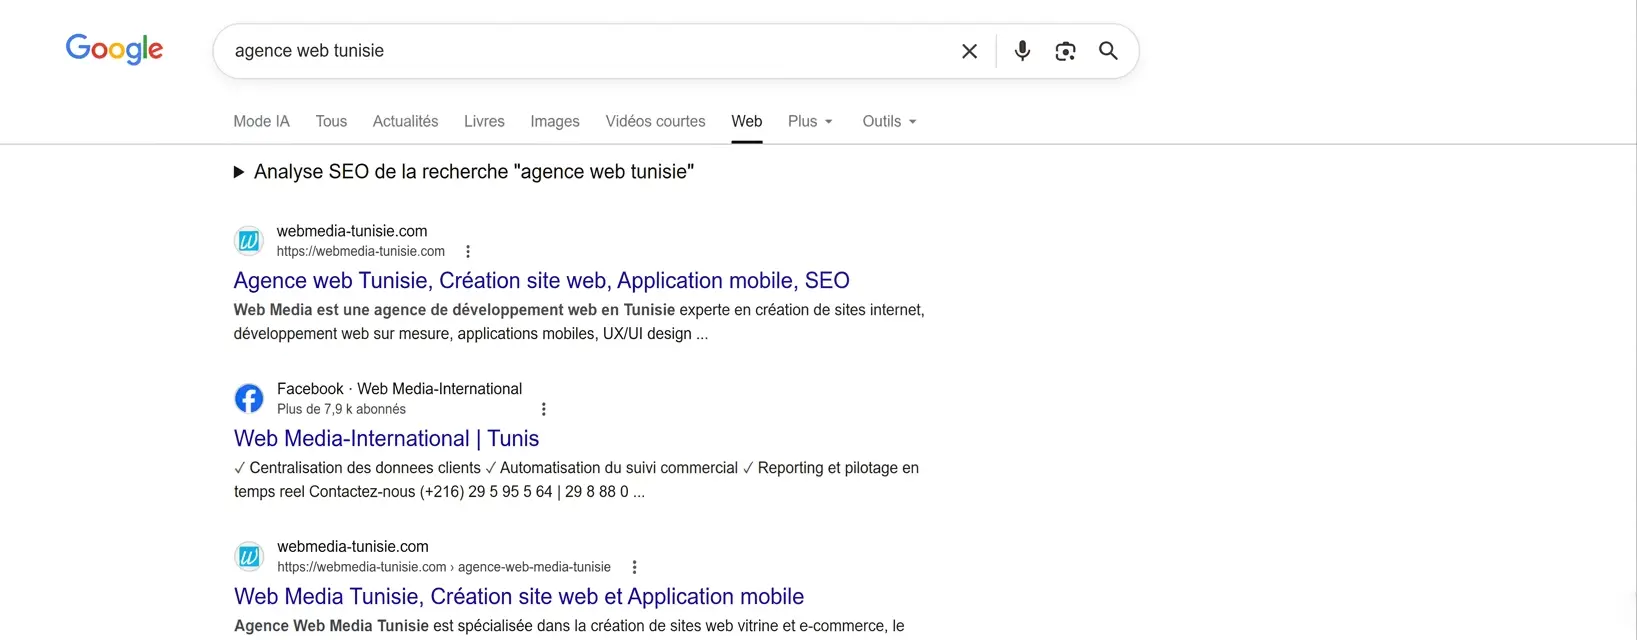
Task: Click snippet starting Web Media est une agence
Action: pos(579,322)
